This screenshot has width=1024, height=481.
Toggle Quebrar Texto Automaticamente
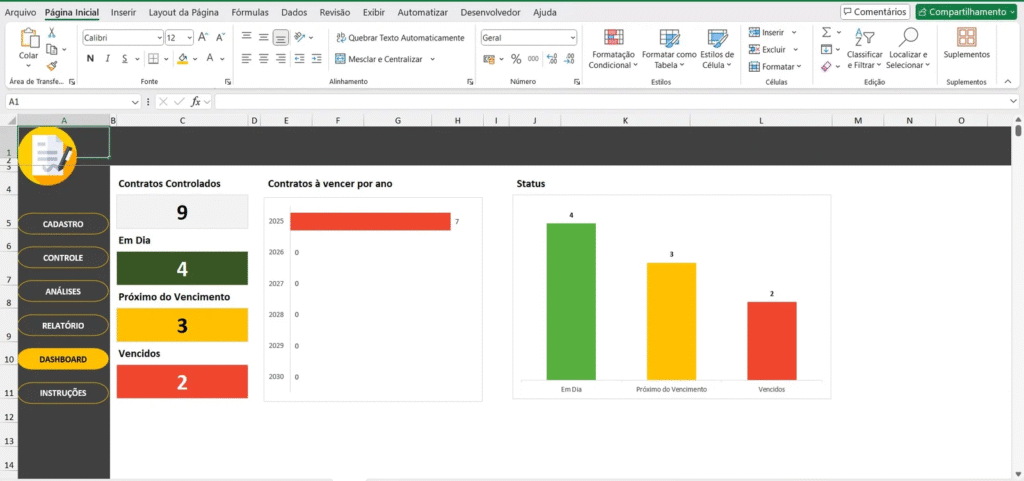400,37
